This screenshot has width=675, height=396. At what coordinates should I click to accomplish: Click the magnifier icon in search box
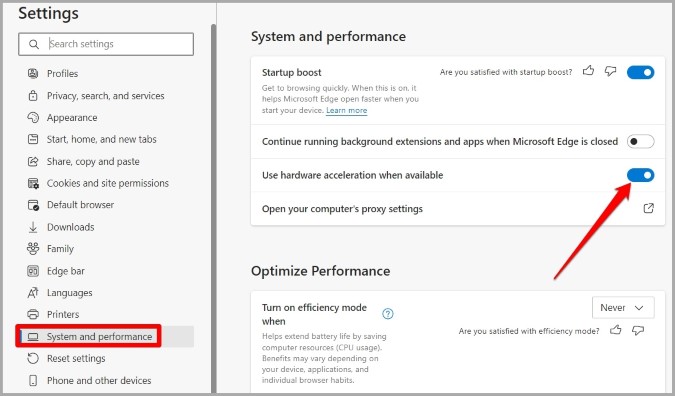[34, 44]
